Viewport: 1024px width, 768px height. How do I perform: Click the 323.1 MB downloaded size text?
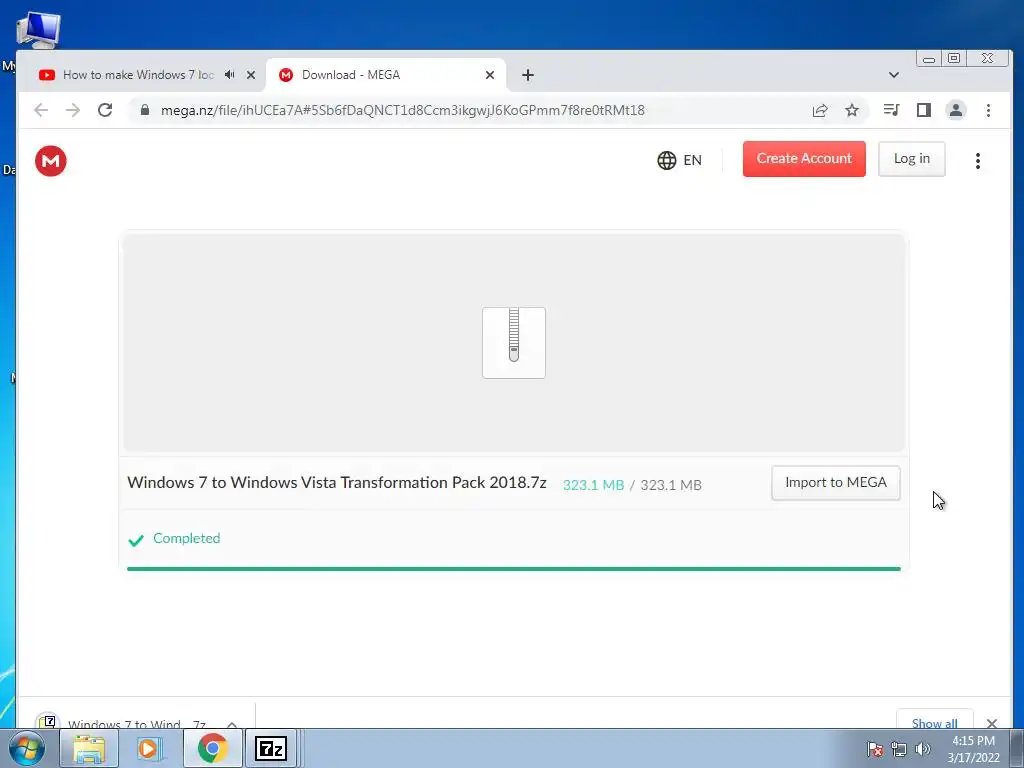coord(594,485)
